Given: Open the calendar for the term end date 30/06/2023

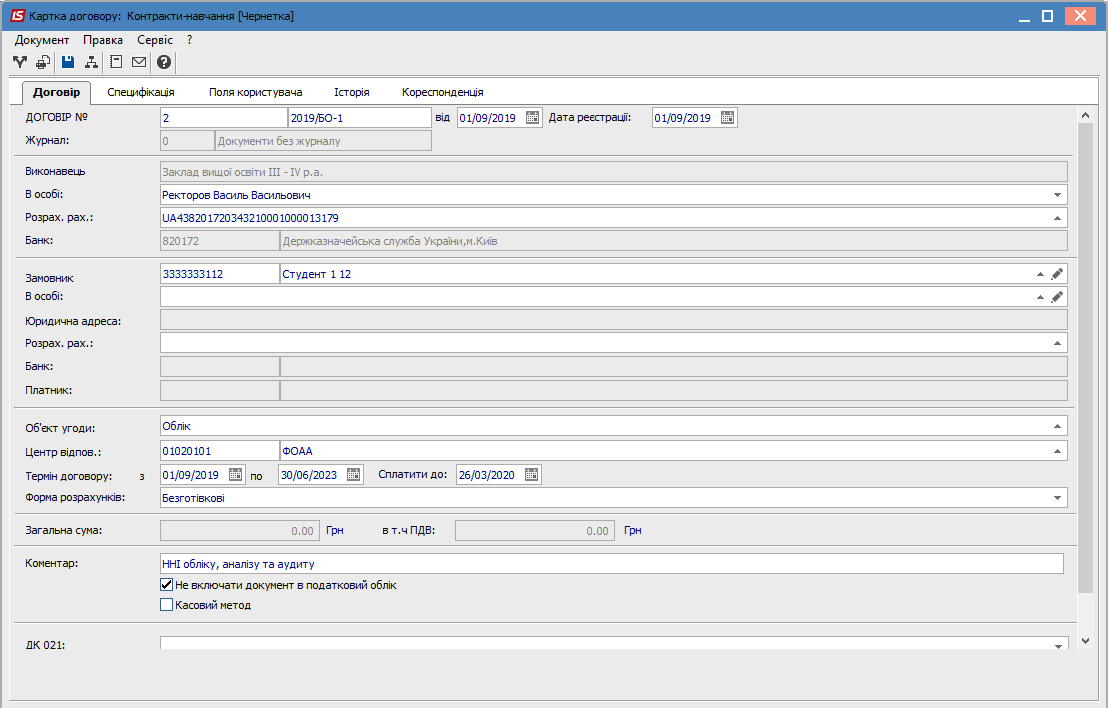Looking at the screenshot, I should [x=354, y=475].
